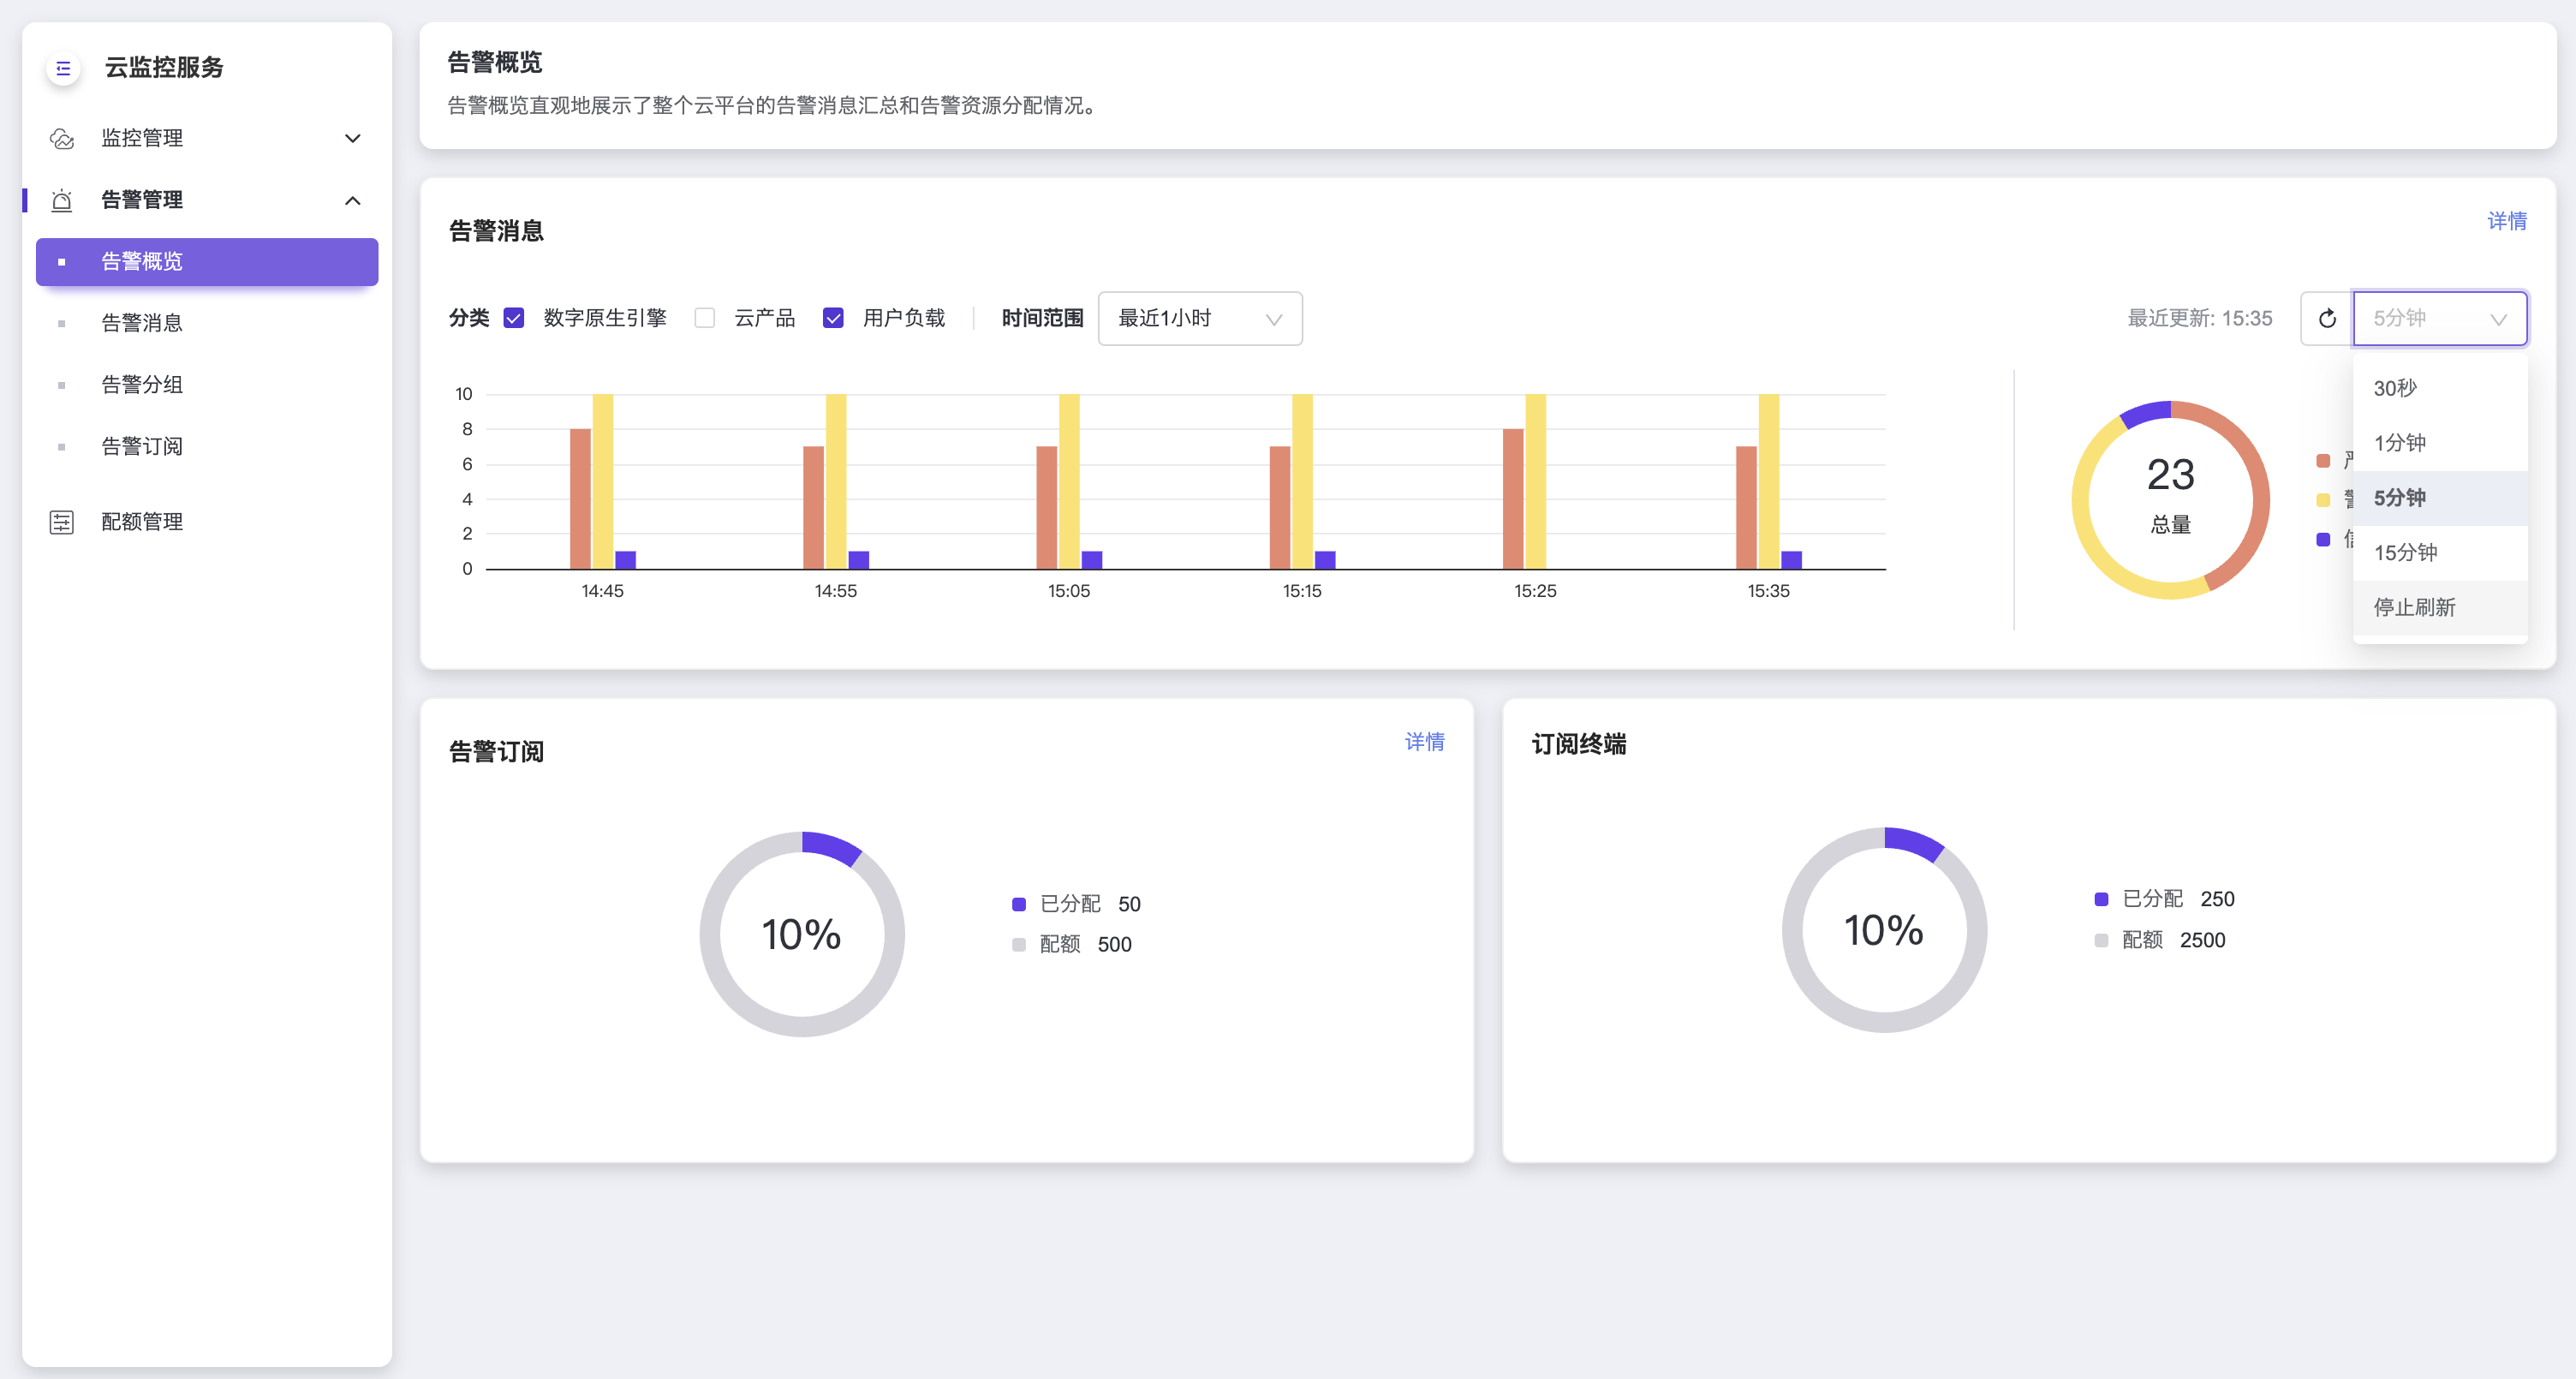Open the 最近1小时 time range dropdown

point(1199,318)
